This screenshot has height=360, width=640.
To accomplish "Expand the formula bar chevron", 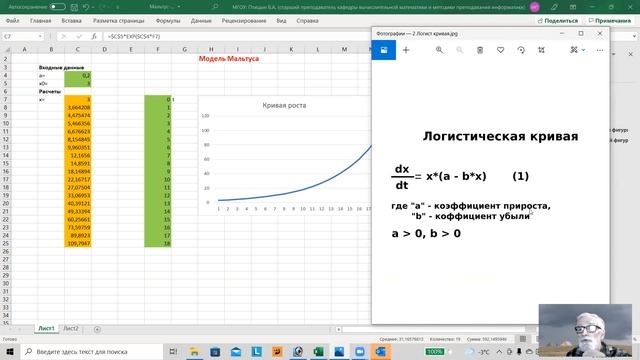I will [x=634, y=36].
